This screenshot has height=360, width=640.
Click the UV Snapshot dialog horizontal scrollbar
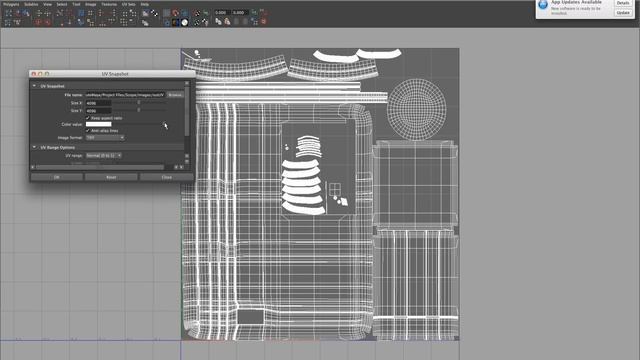tap(100, 167)
